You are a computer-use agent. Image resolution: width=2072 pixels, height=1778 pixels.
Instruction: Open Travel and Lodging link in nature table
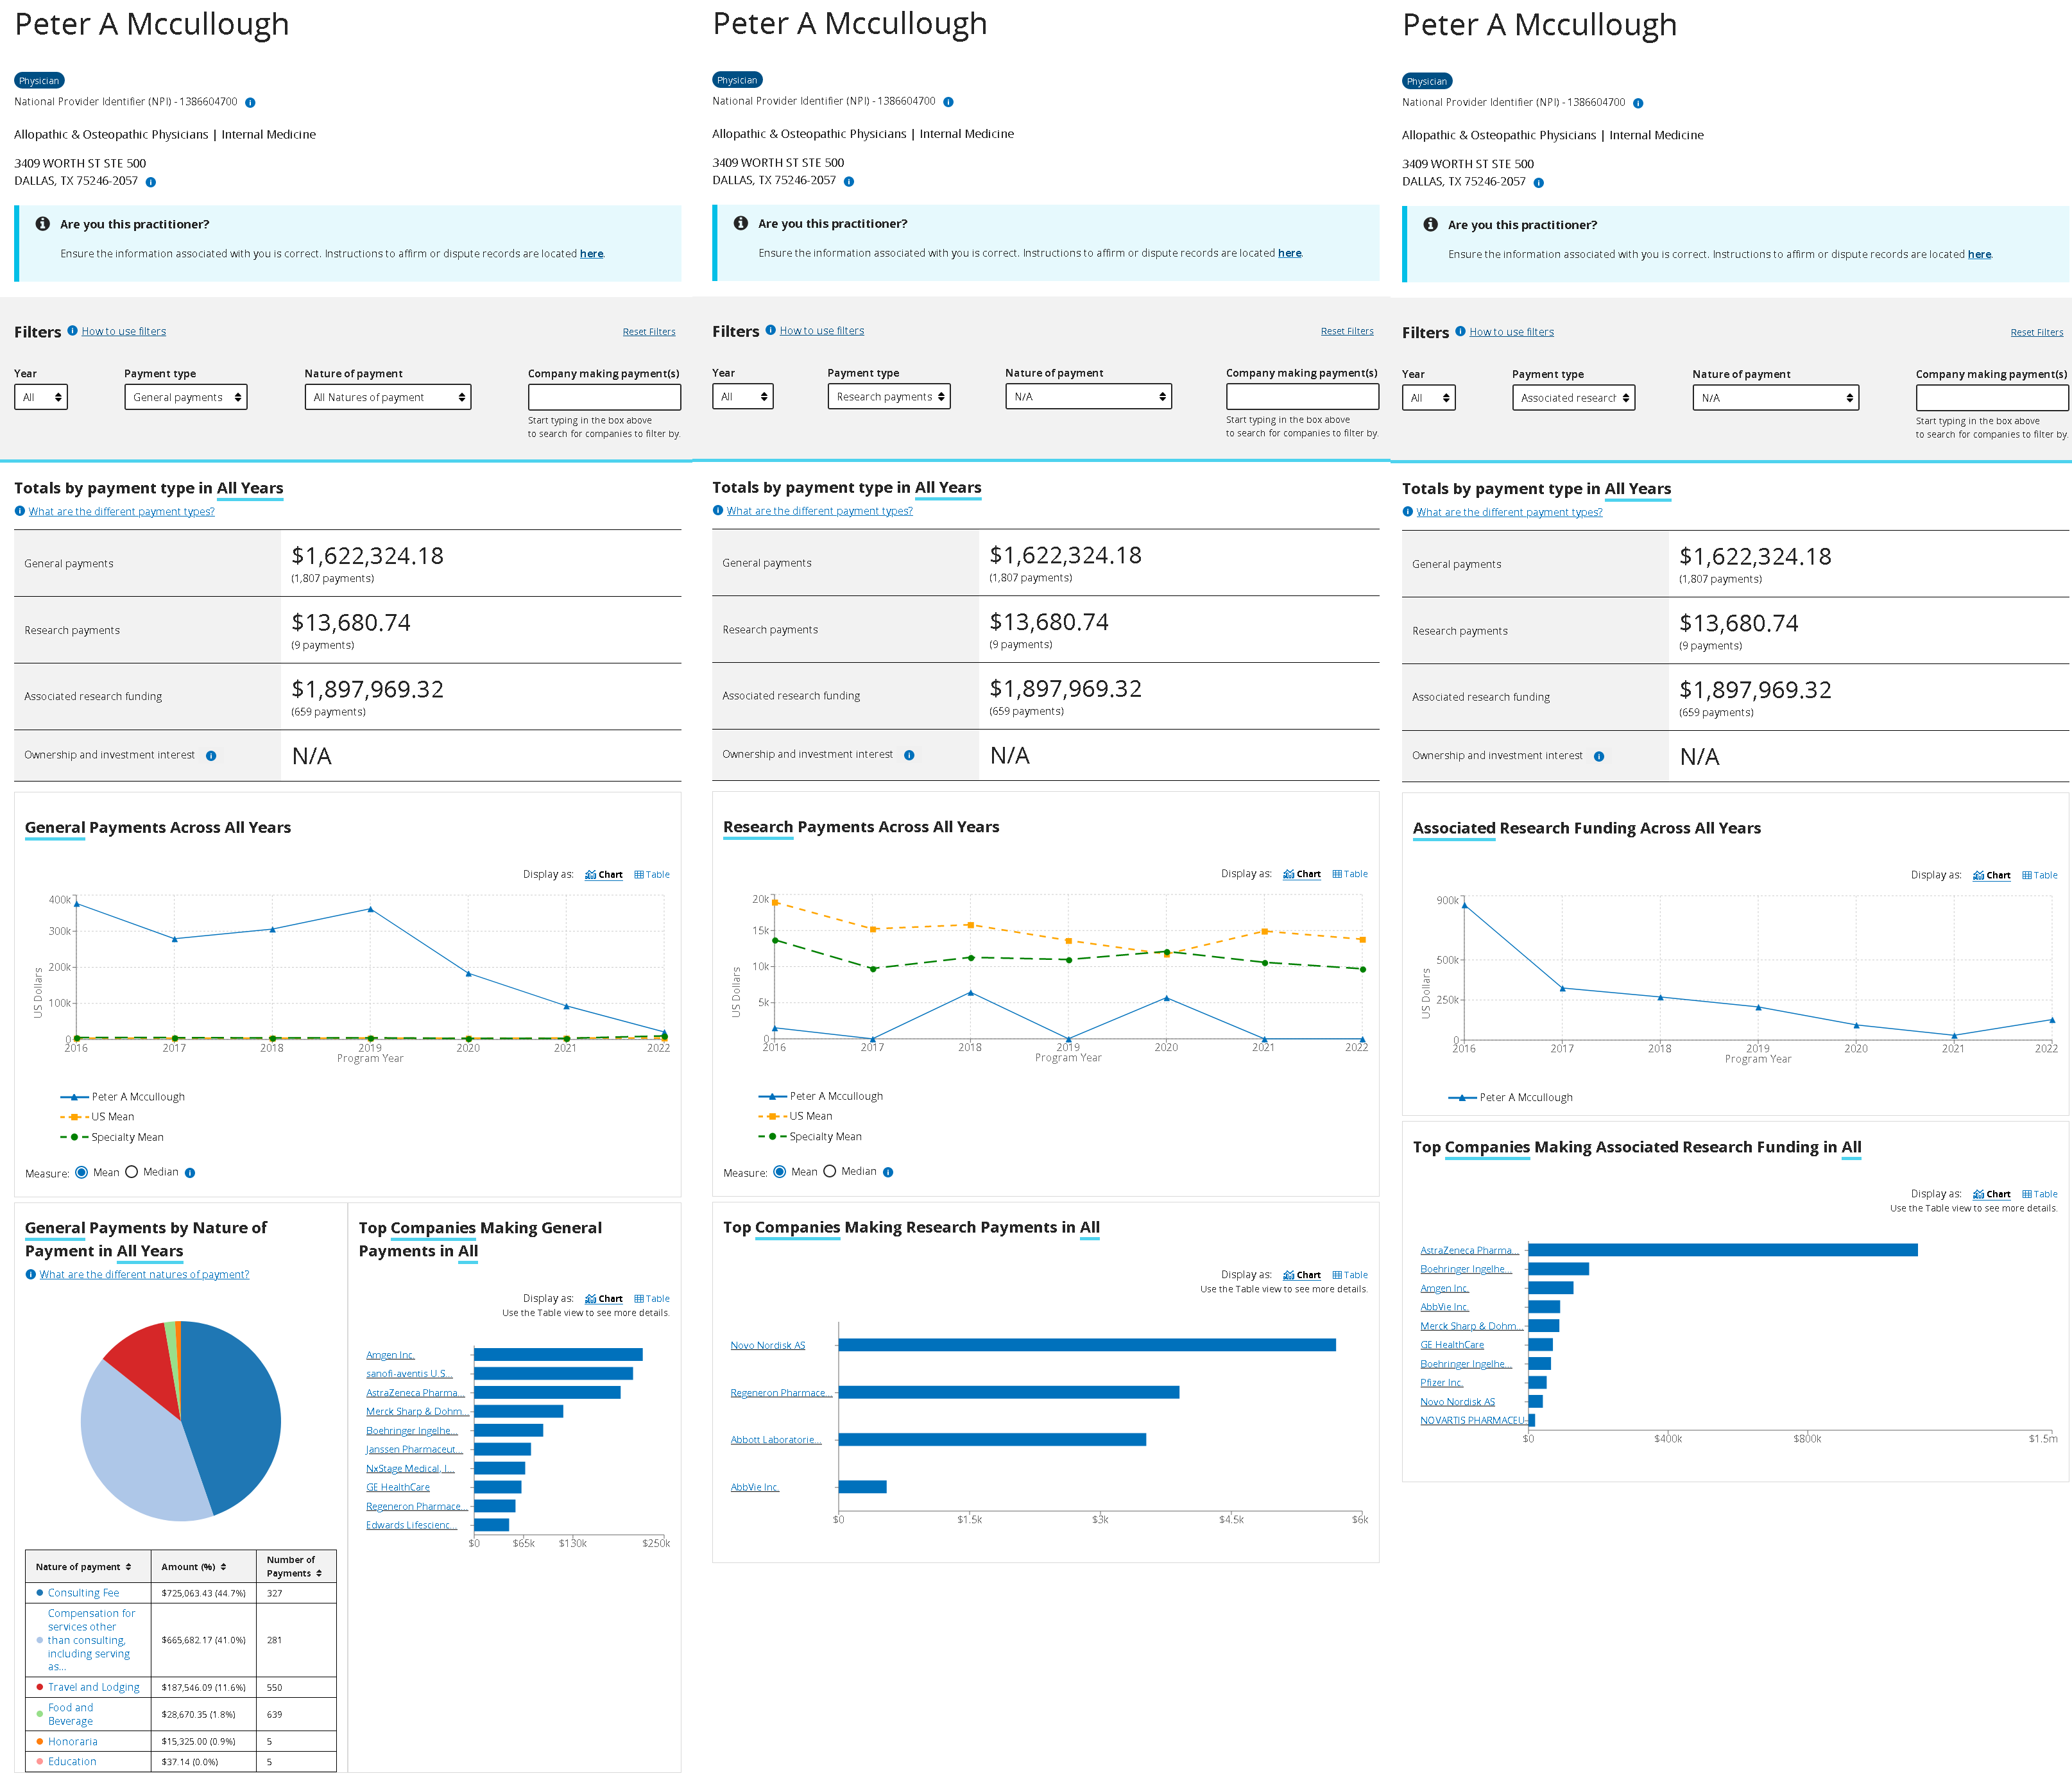click(x=94, y=1687)
